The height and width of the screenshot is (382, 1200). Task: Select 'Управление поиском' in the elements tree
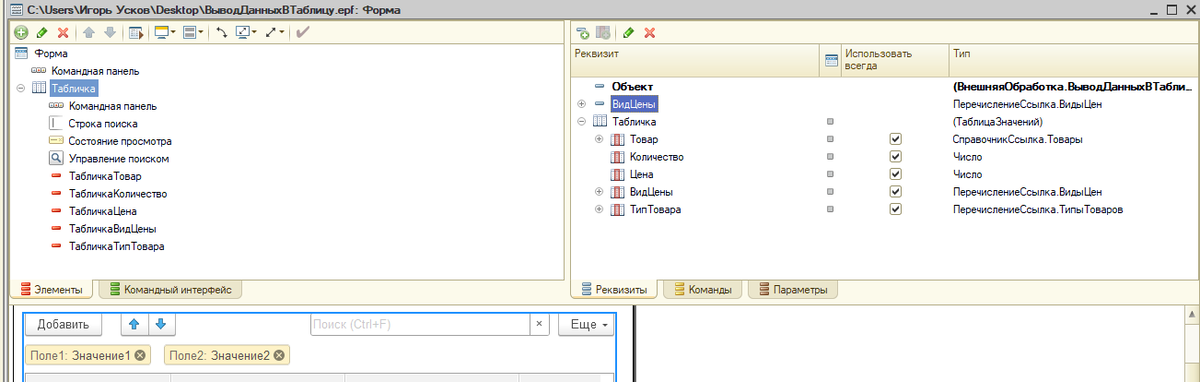[x=119, y=158]
